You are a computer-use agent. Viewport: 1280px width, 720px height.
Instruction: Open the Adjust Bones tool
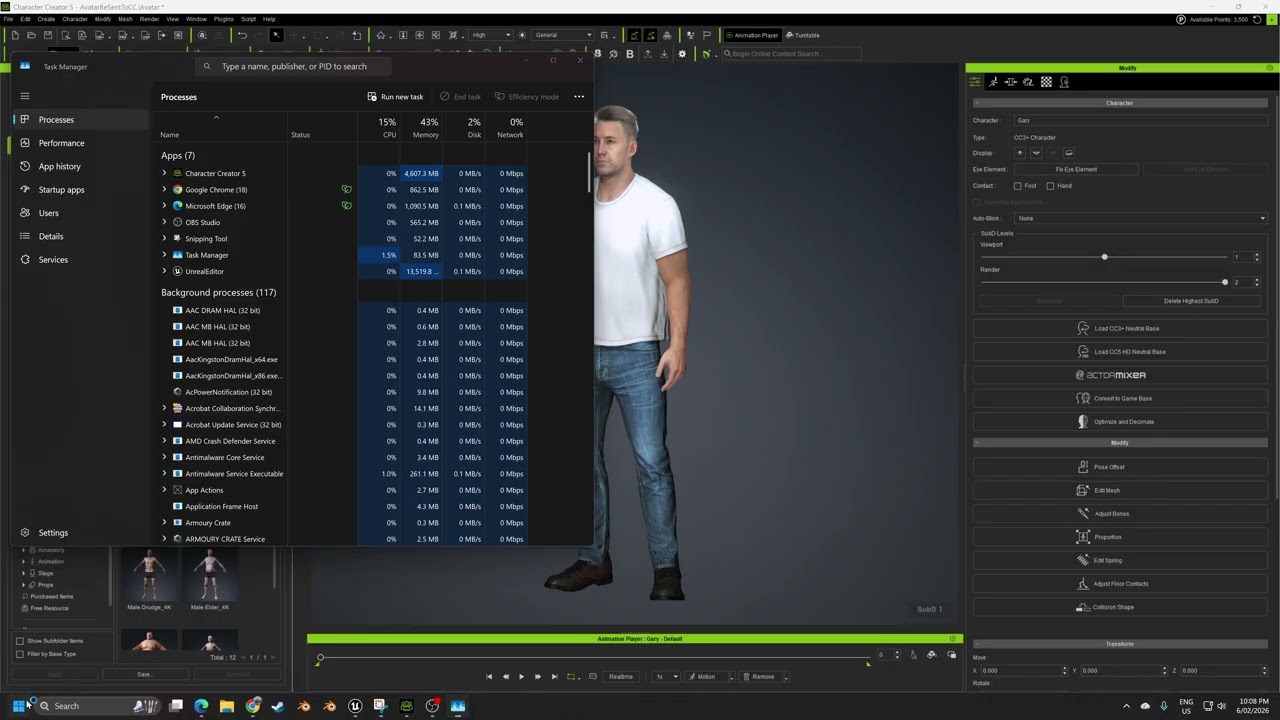tap(1111, 513)
